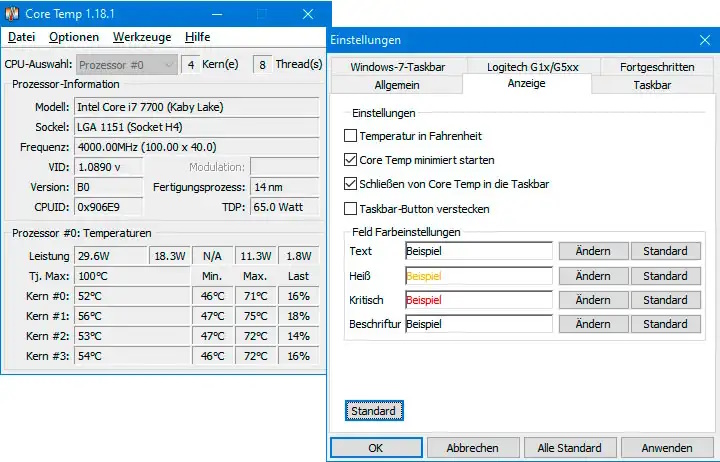Switch to the Taskbar settings tab

(x=652, y=85)
